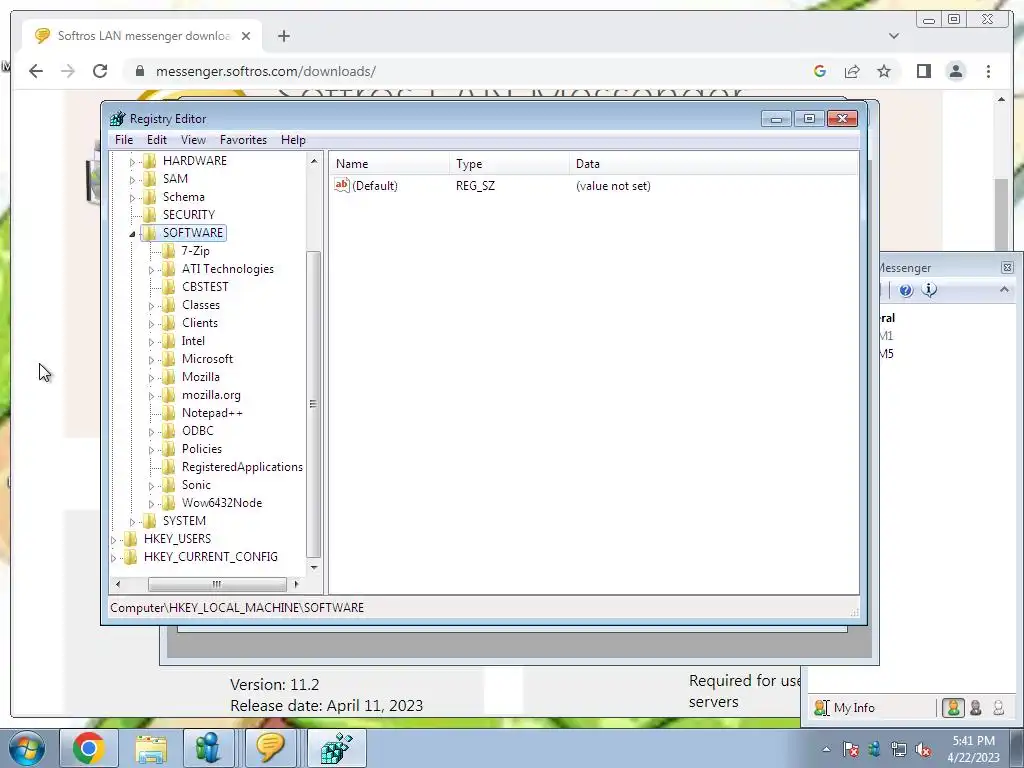Image resolution: width=1024 pixels, height=768 pixels.
Task: Expand the Classes key
Action: [151, 306]
